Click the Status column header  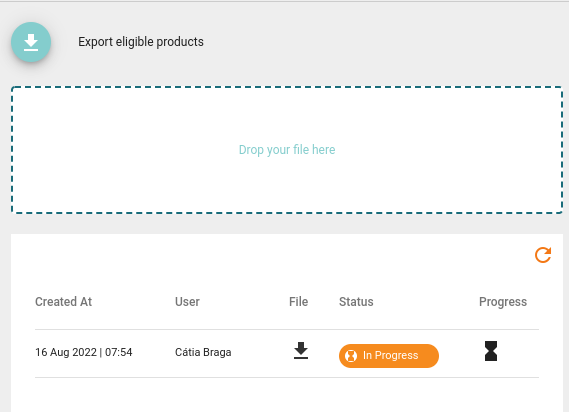point(356,302)
